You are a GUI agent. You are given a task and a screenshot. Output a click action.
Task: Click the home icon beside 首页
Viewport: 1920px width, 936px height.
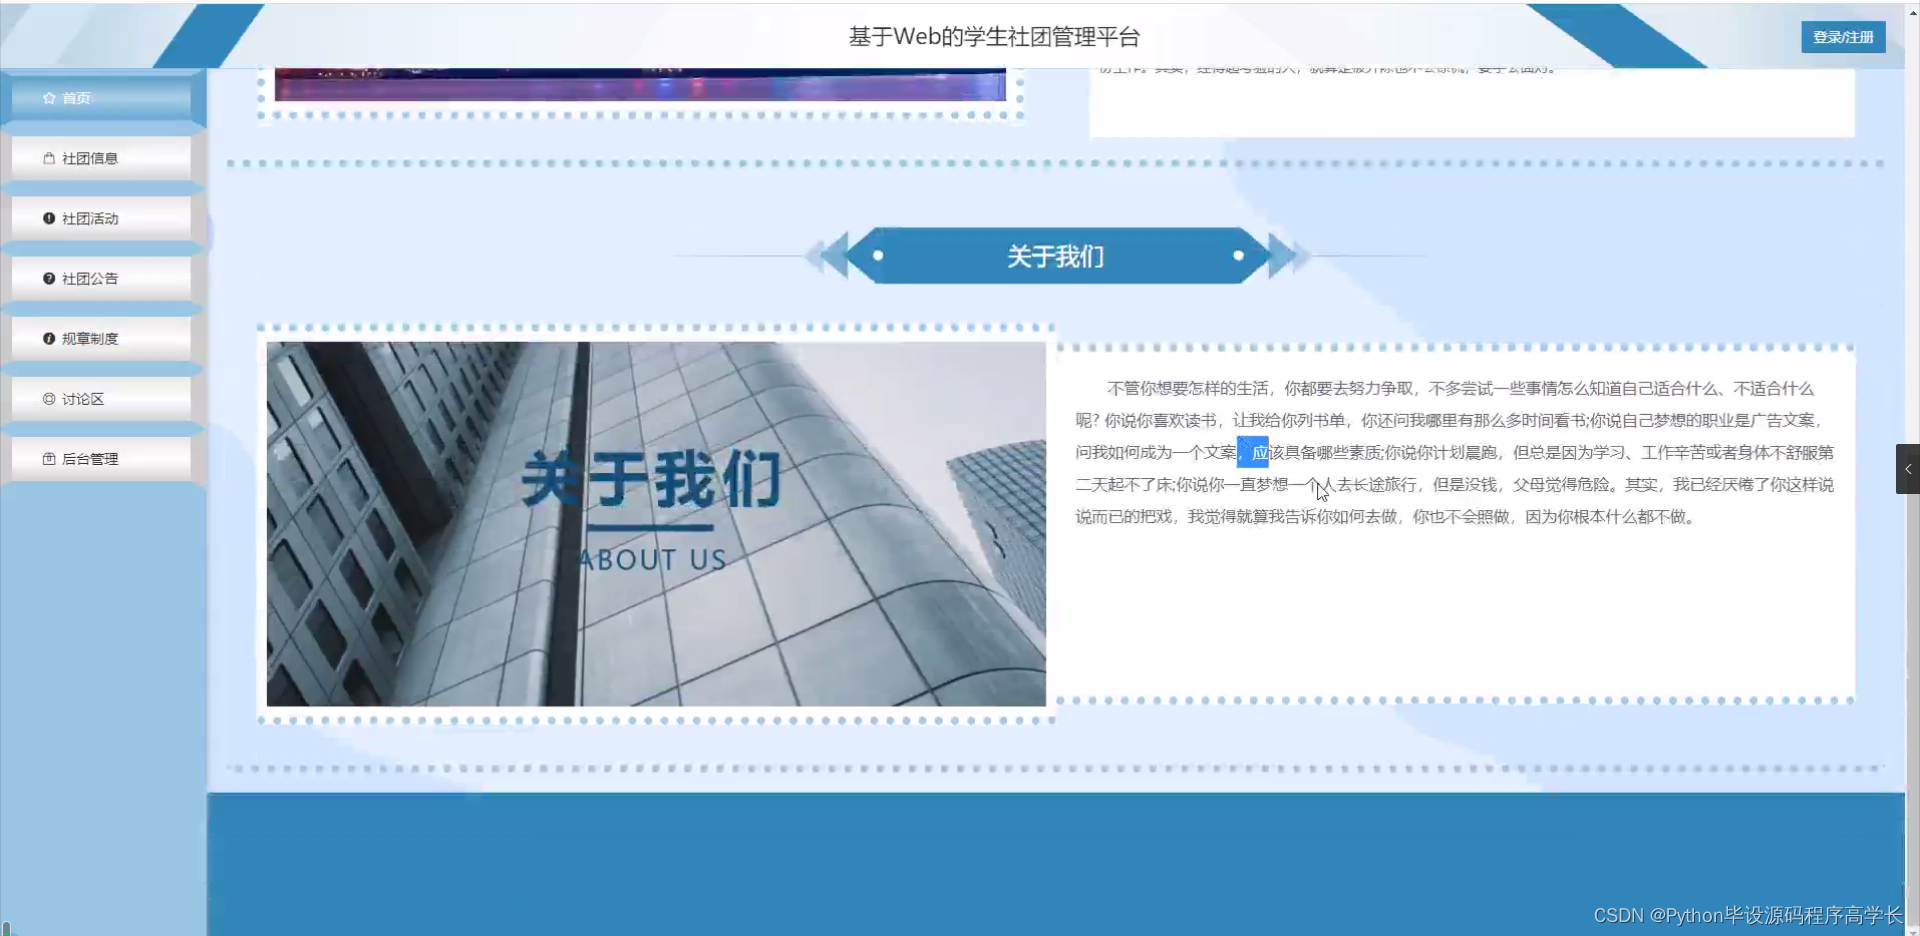tap(48, 97)
